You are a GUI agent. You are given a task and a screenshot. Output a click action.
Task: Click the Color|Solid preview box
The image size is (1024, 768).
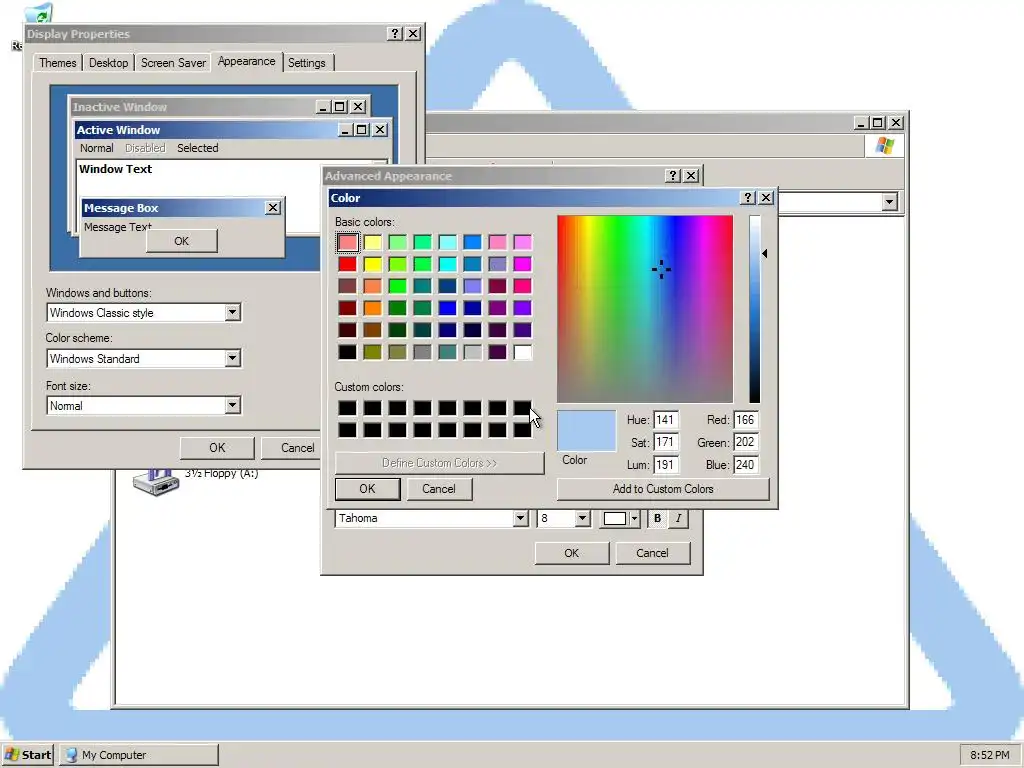(586, 431)
